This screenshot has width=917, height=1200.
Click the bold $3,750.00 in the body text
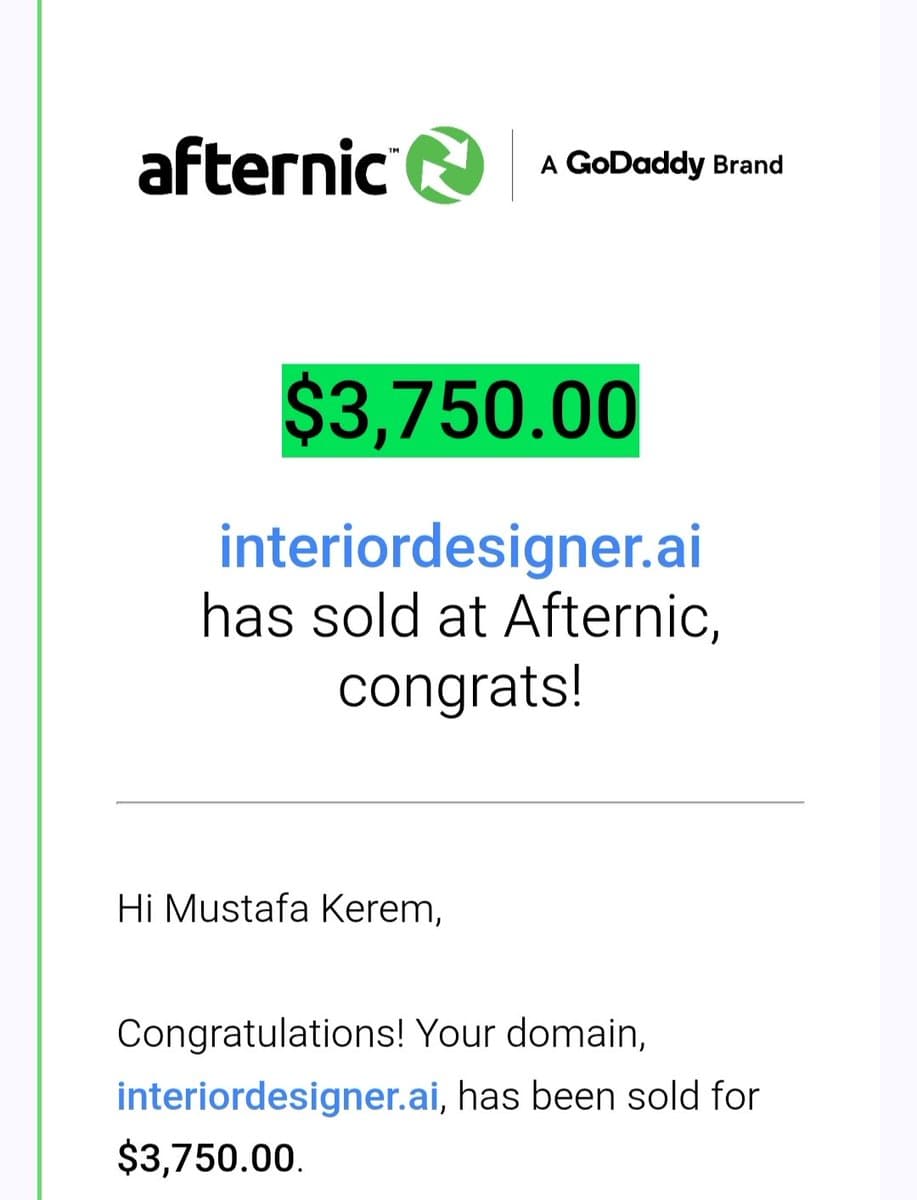point(206,1159)
